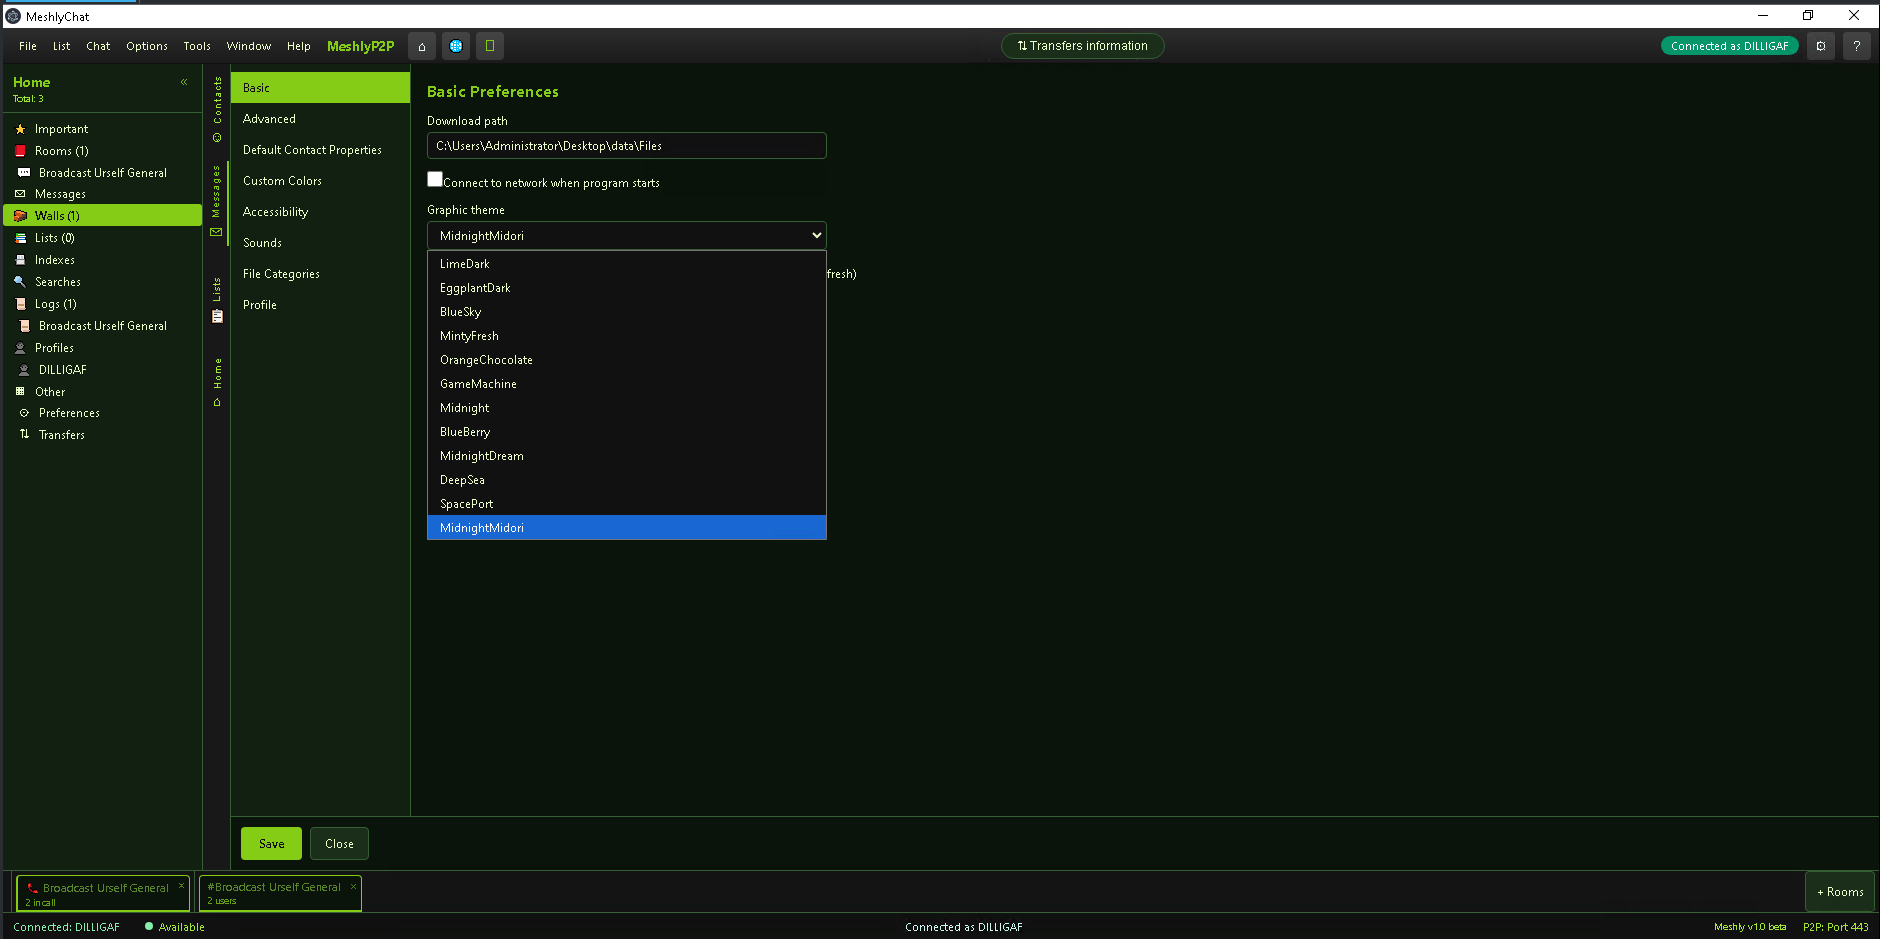Select Rooms (1) in the sidebar
This screenshot has height=939, width=1880.
[102, 151]
